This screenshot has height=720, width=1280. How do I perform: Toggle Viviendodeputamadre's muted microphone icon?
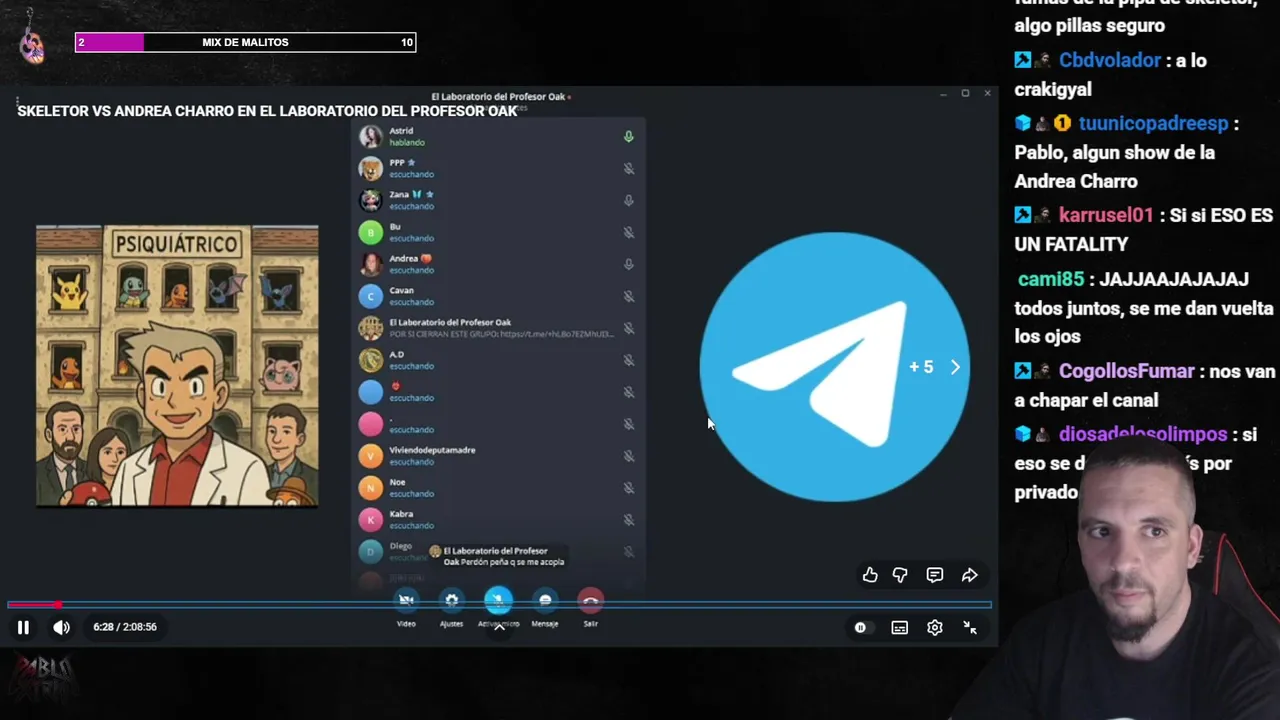point(629,456)
